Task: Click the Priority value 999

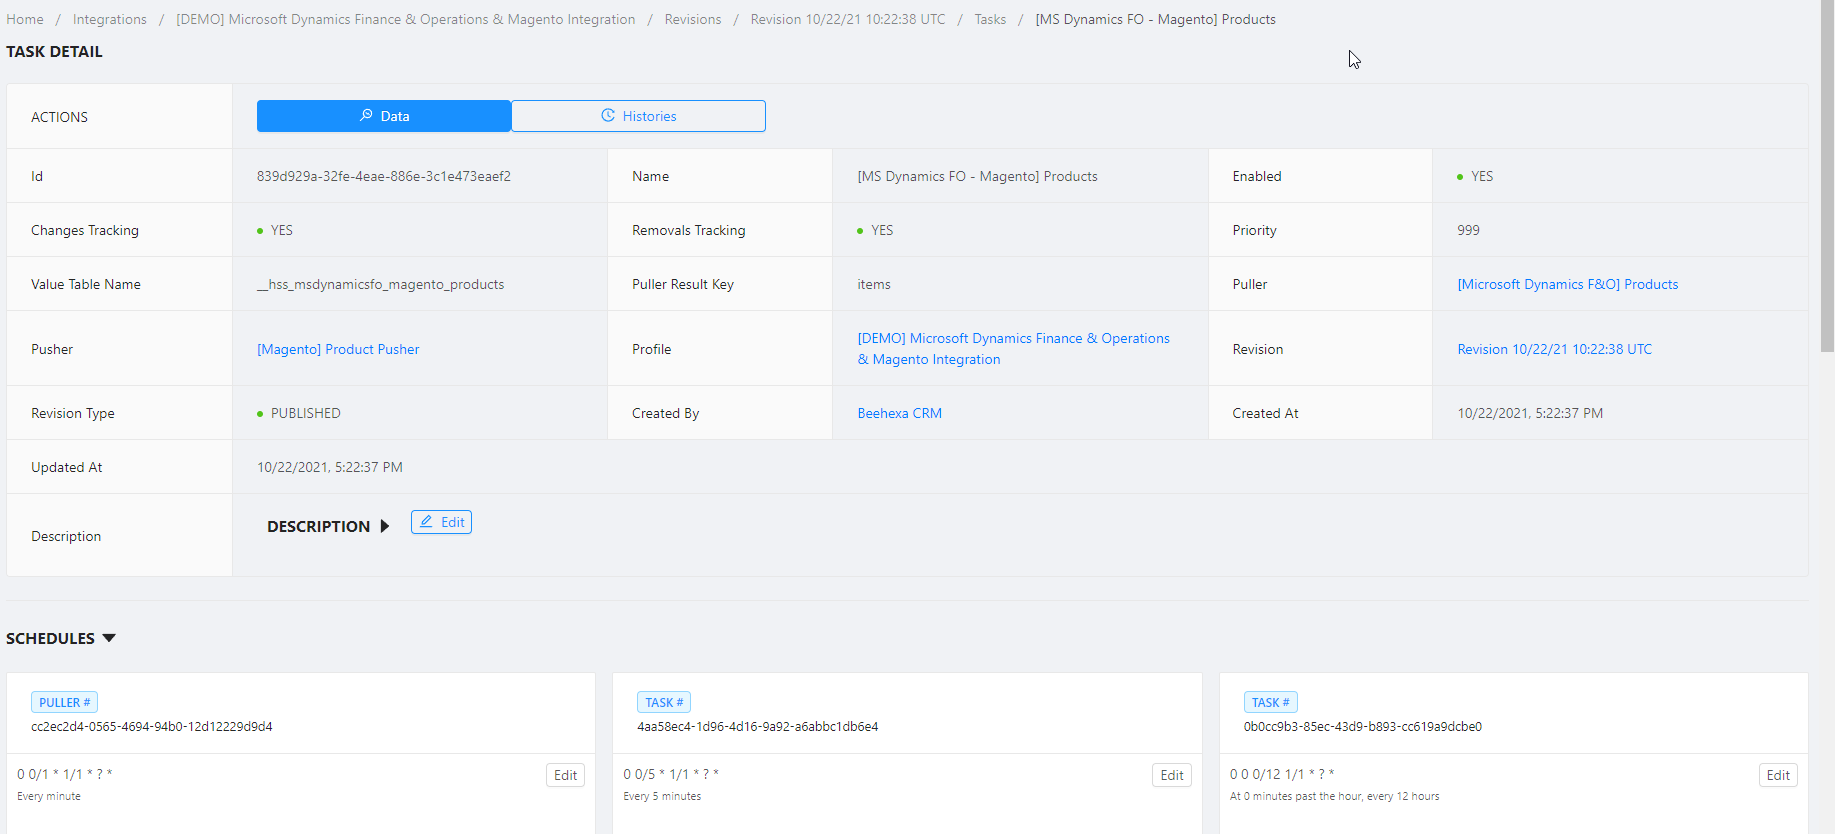Action: [1468, 230]
